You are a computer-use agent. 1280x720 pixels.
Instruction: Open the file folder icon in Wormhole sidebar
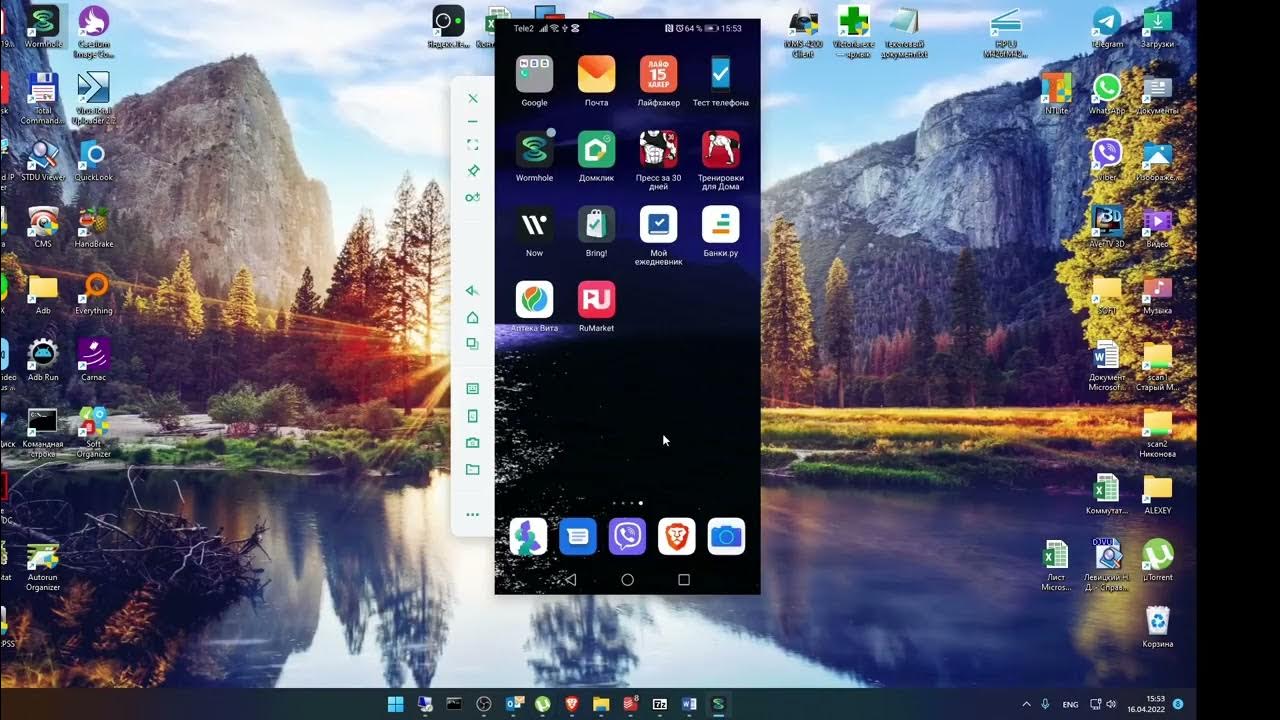click(473, 469)
